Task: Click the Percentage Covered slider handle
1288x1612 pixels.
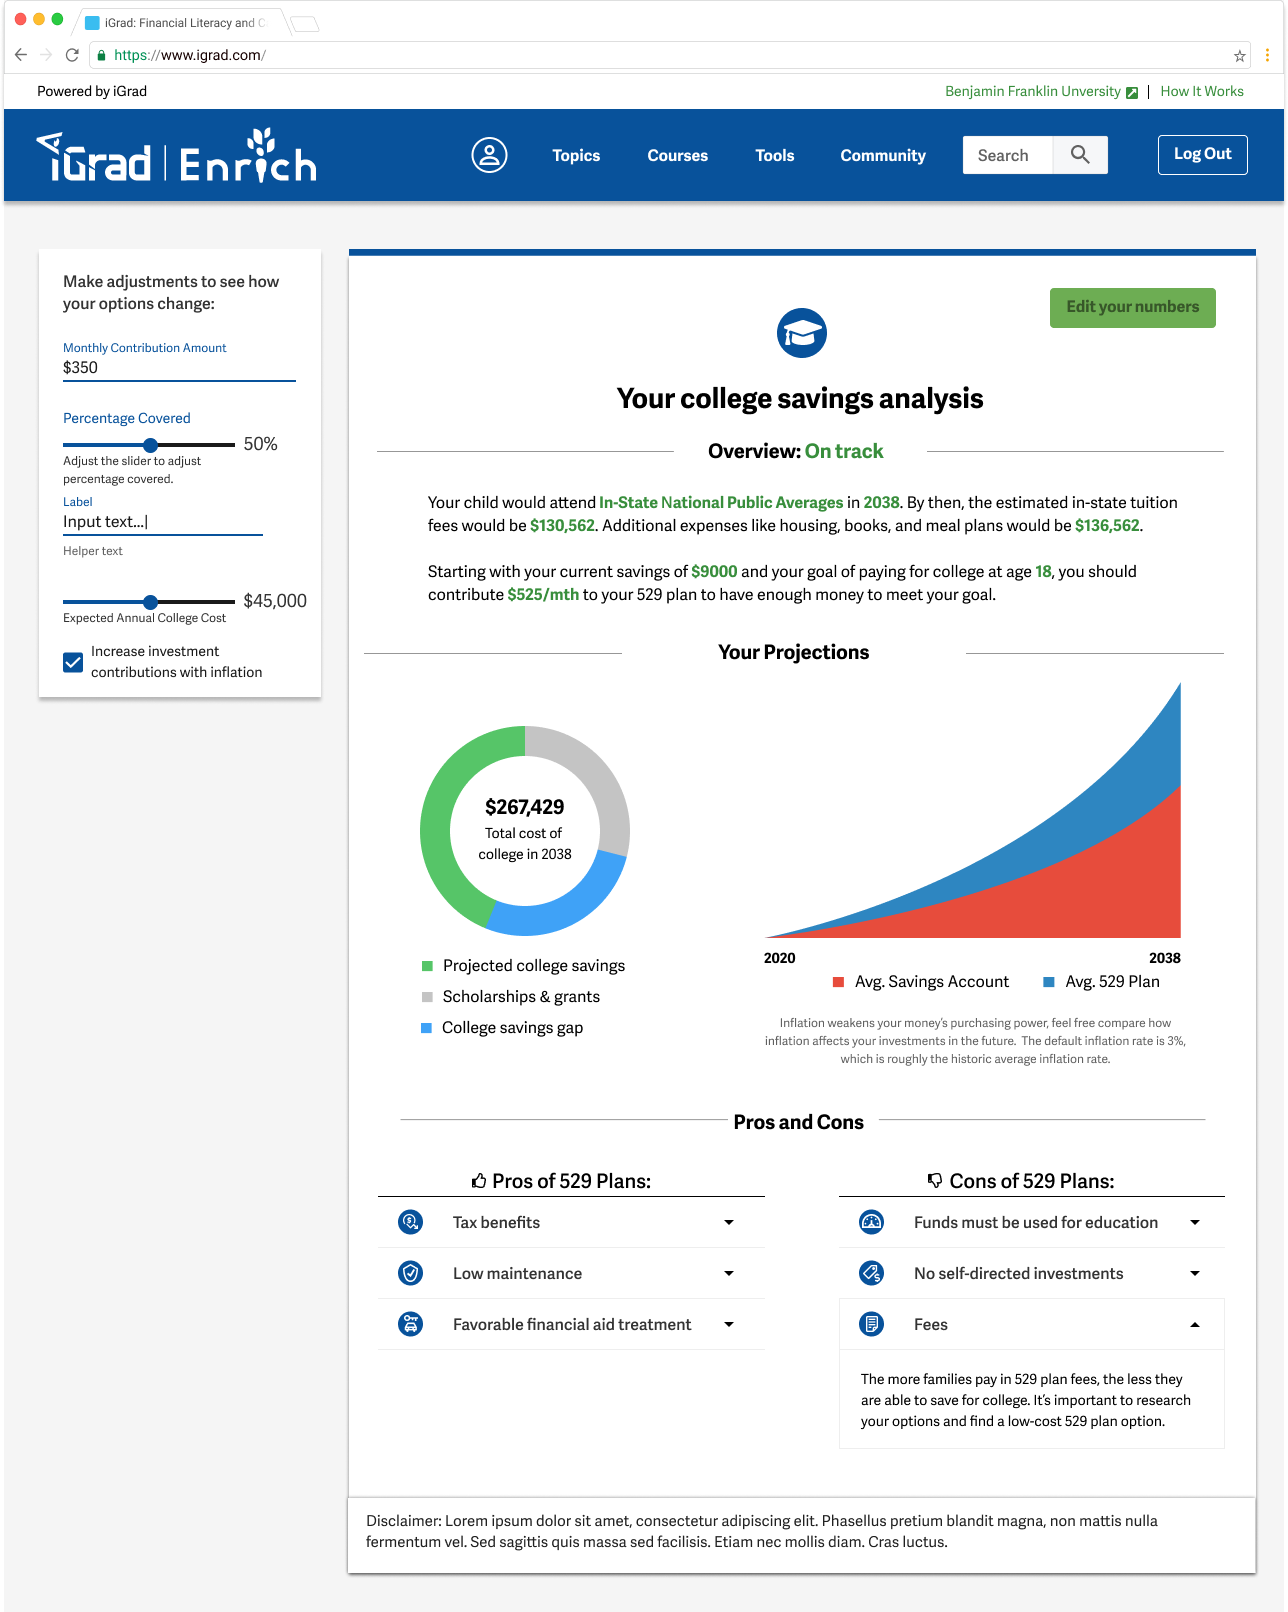Action: click(150, 445)
